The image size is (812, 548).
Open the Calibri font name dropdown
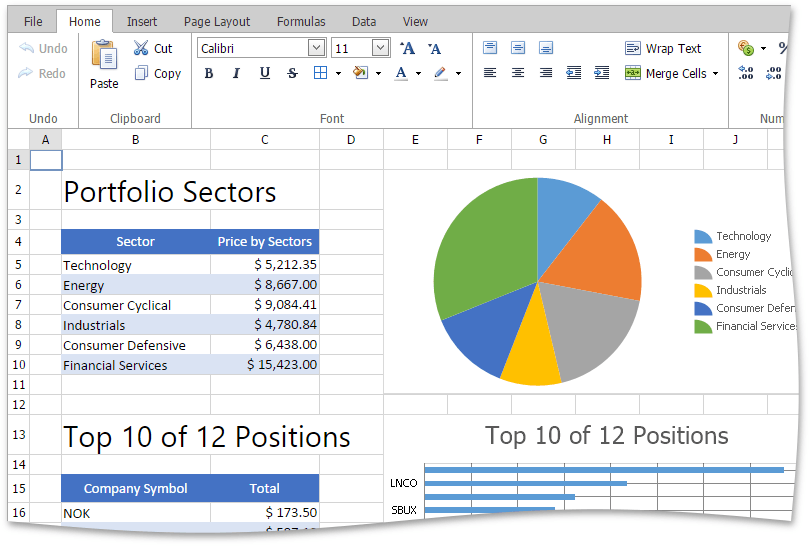coord(316,48)
